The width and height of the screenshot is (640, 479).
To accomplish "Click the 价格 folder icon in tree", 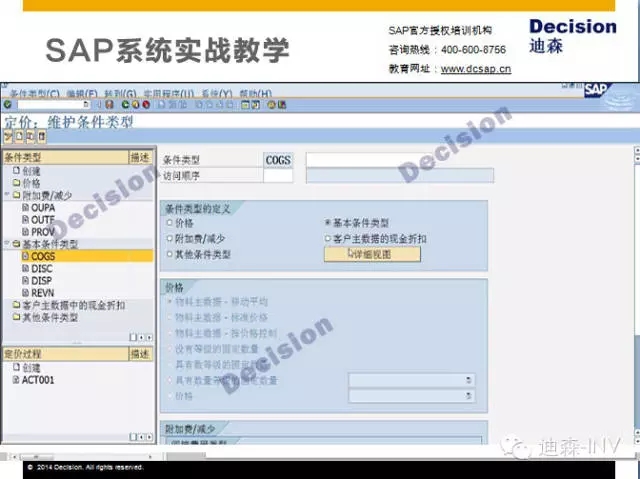I will pos(16,183).
